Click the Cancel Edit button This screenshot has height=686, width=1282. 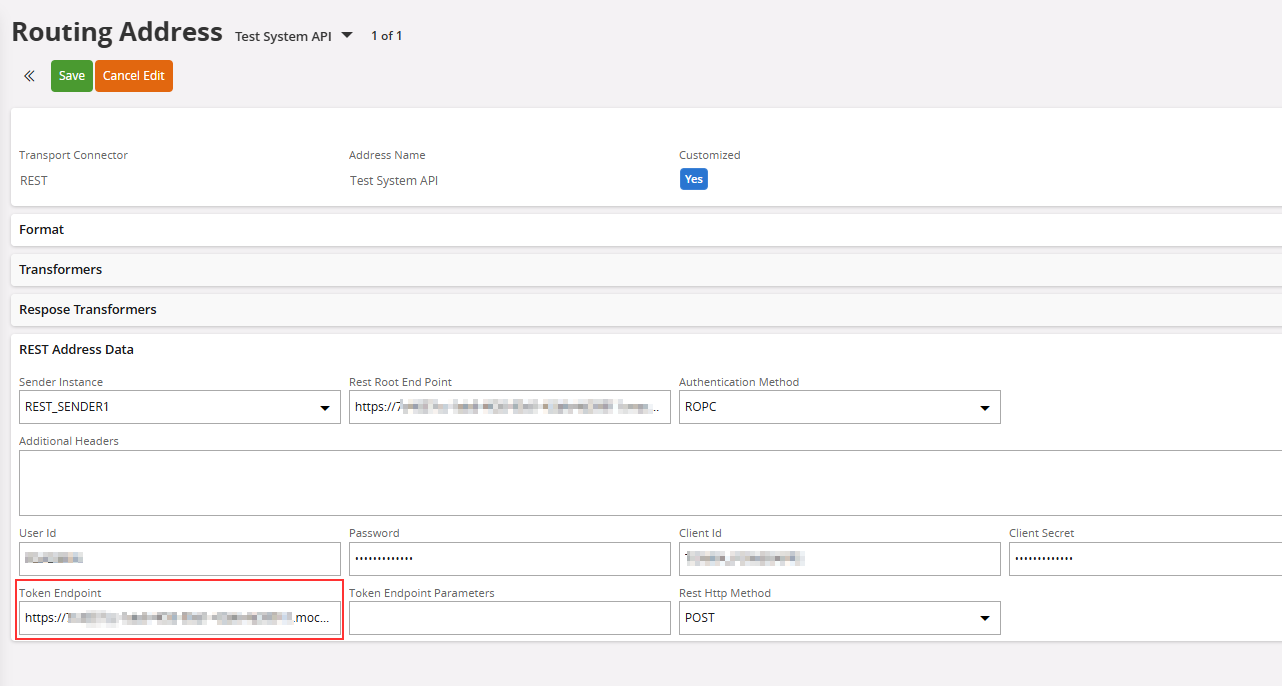134,76
